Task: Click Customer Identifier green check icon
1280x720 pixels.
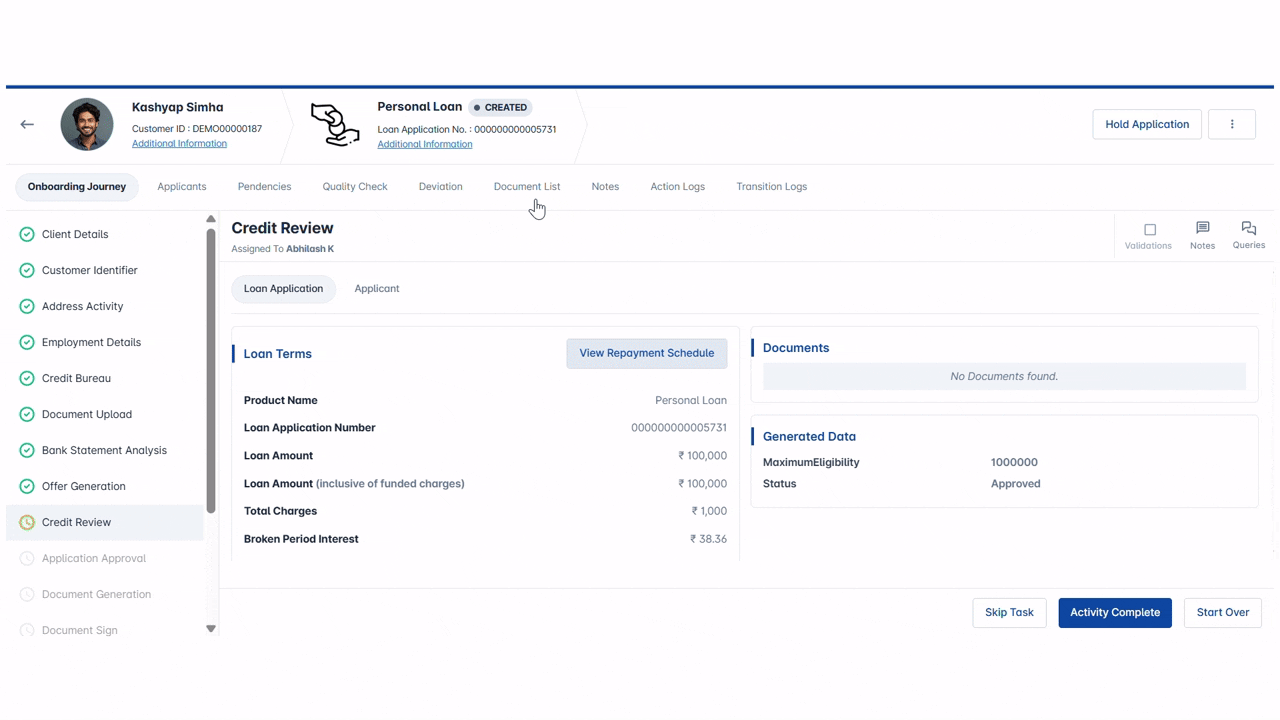Action: click(27, 270)
